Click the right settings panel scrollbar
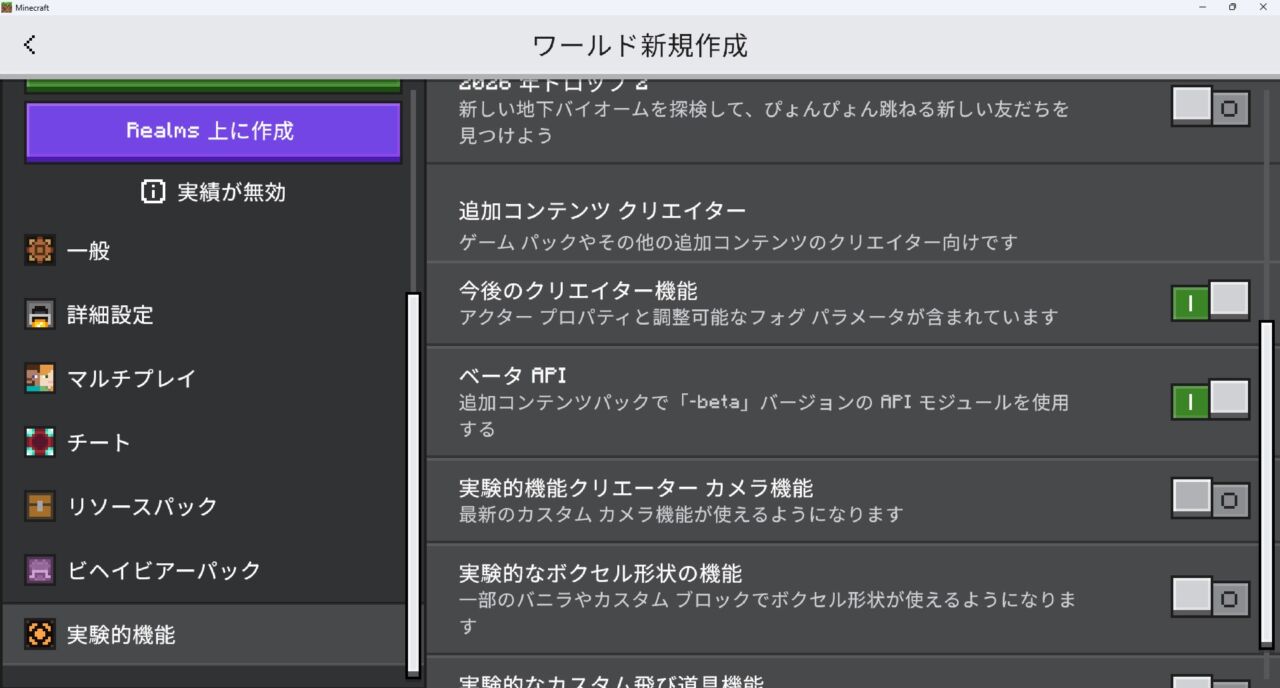The width and height of the screenshot is (1280, 688). [x=1266, y=484]
